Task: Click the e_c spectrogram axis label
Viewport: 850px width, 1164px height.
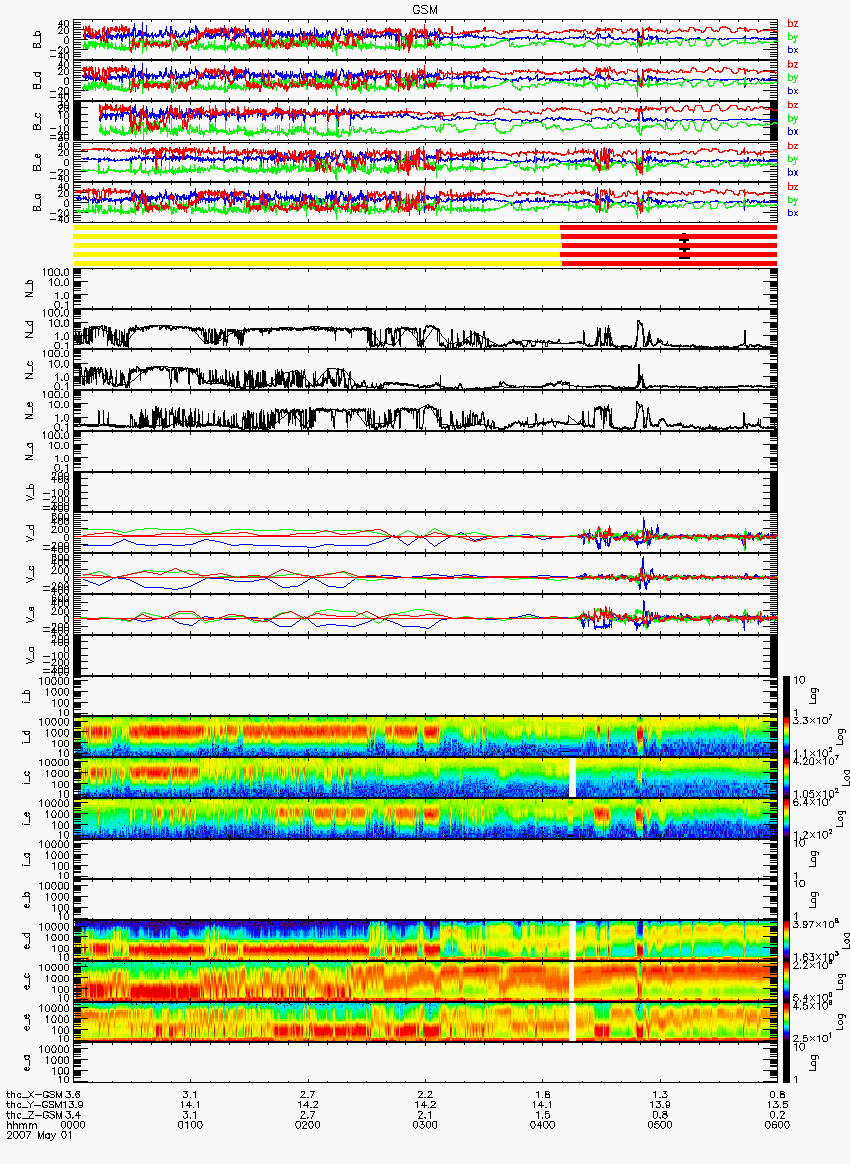Action: [28, 982]
